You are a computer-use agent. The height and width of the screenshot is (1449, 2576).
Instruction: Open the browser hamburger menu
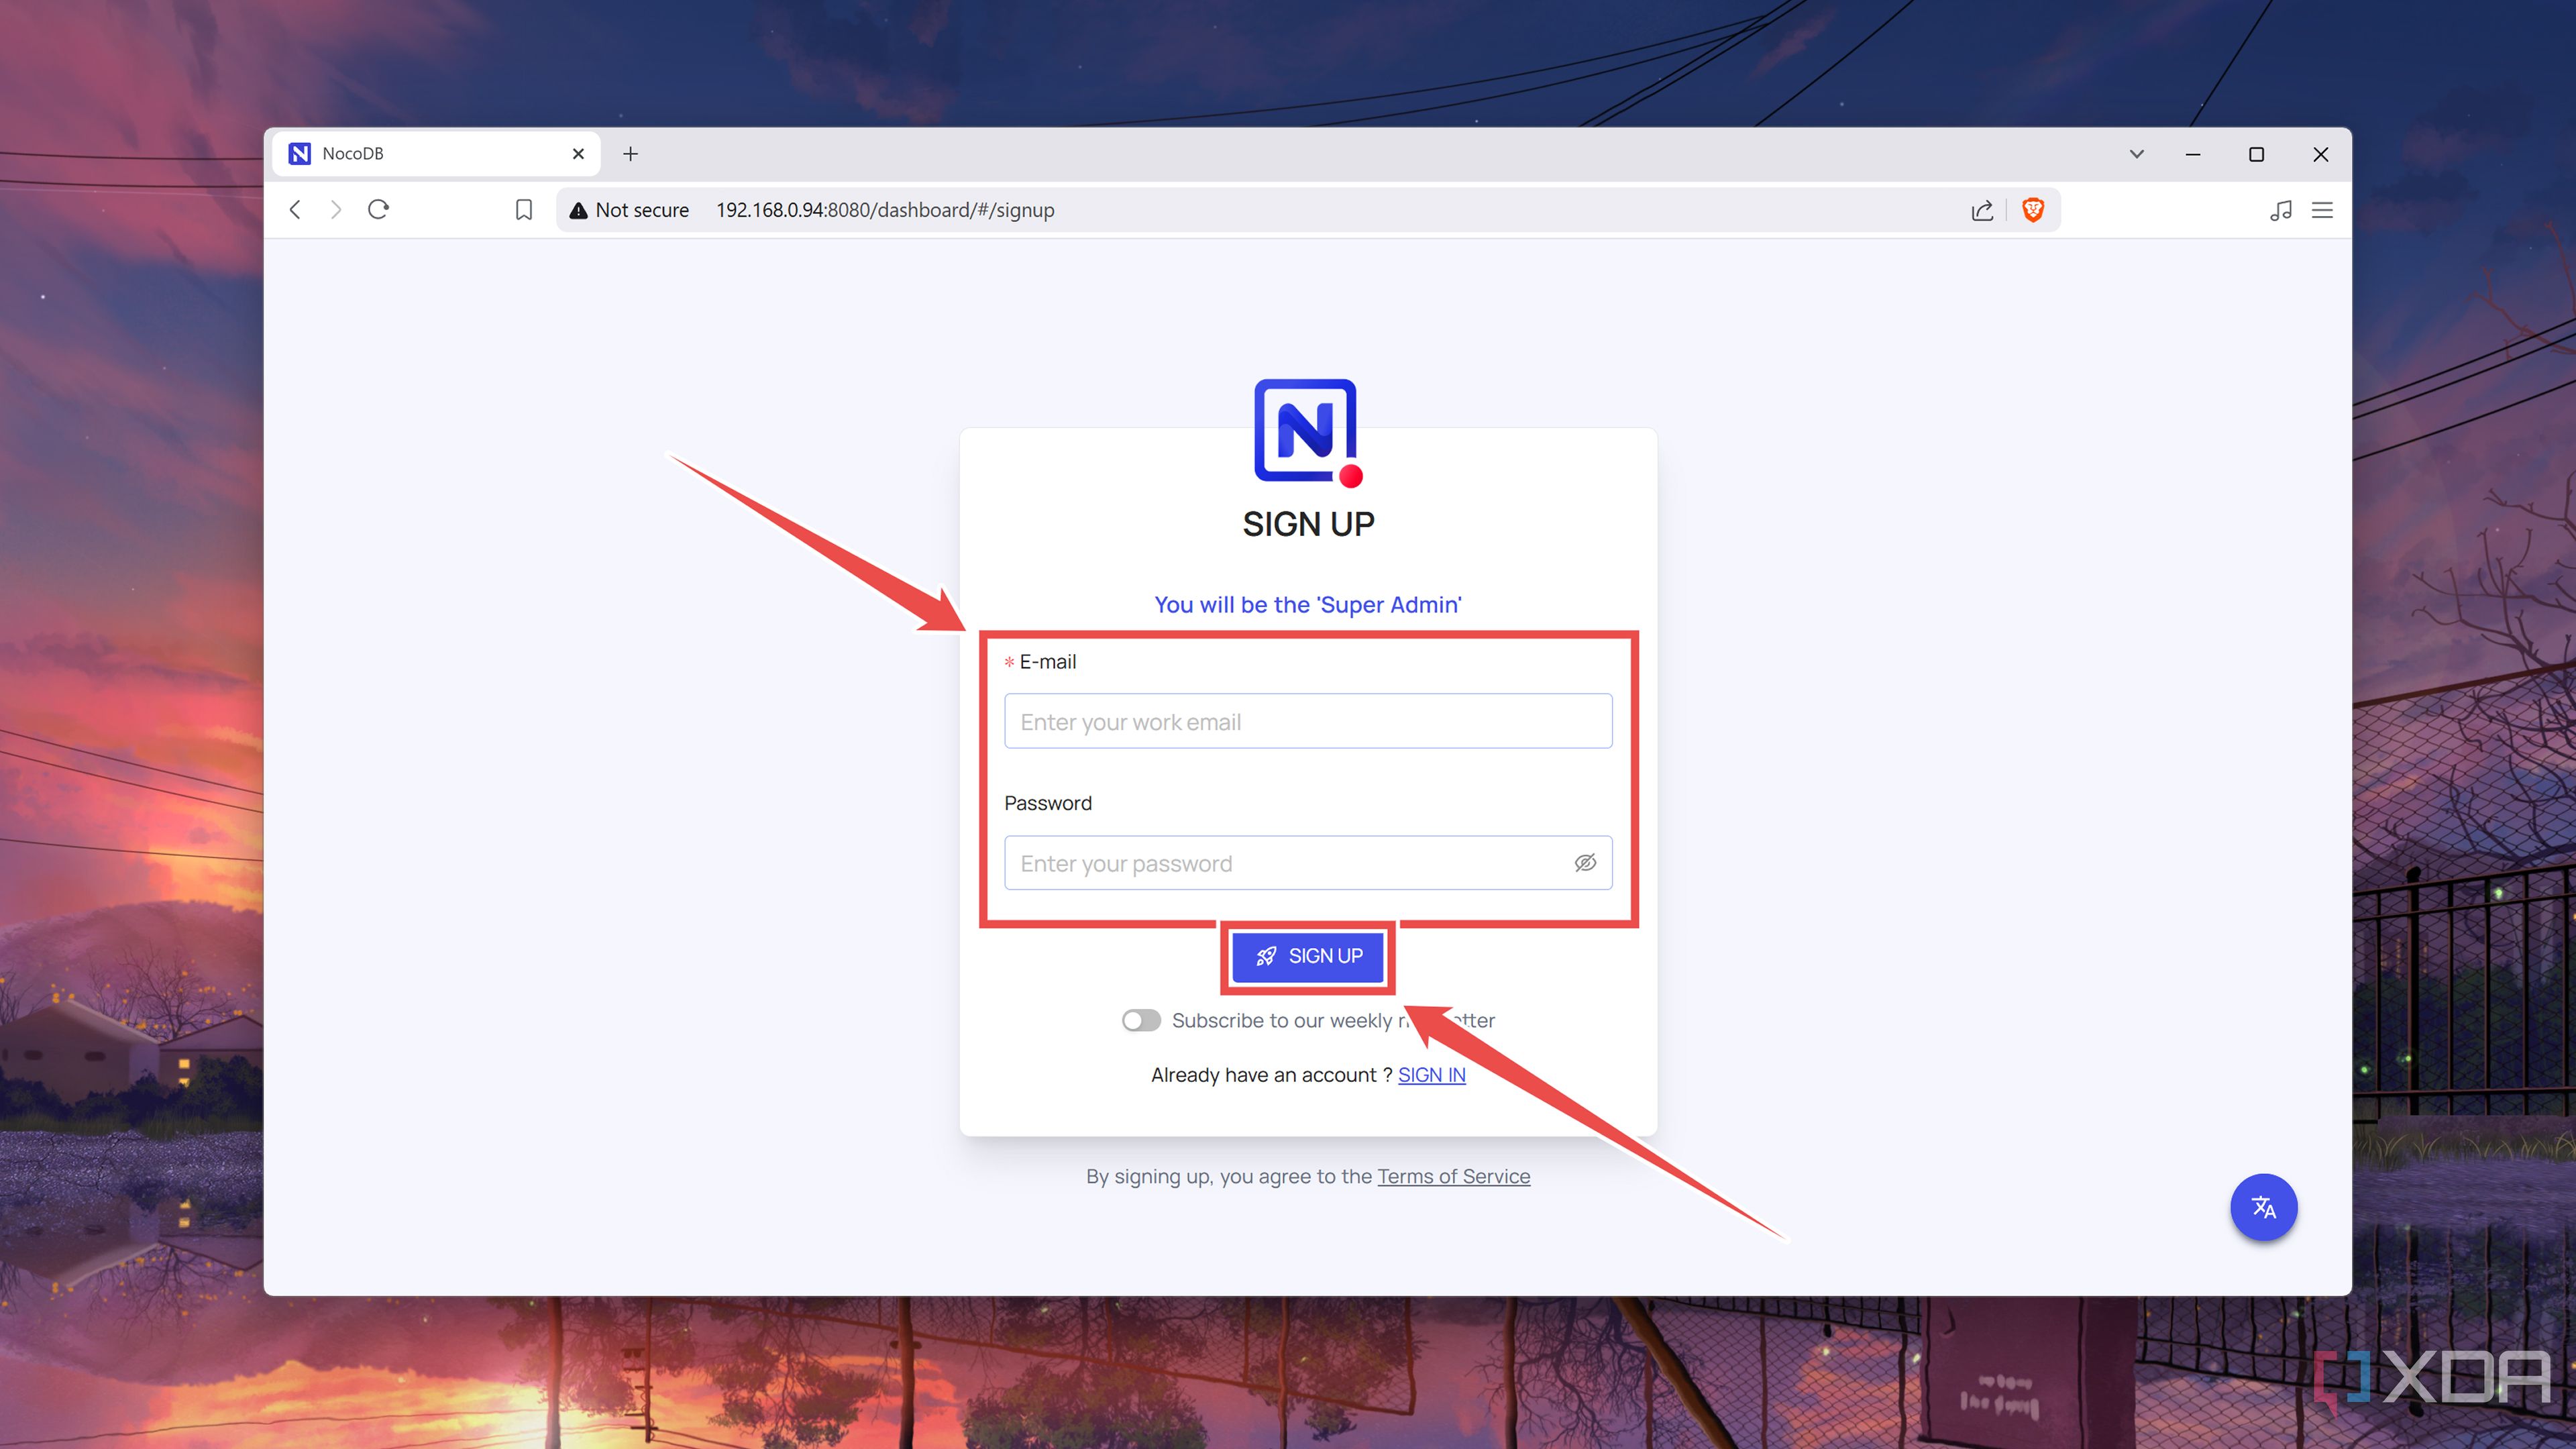click(2322, 210)
